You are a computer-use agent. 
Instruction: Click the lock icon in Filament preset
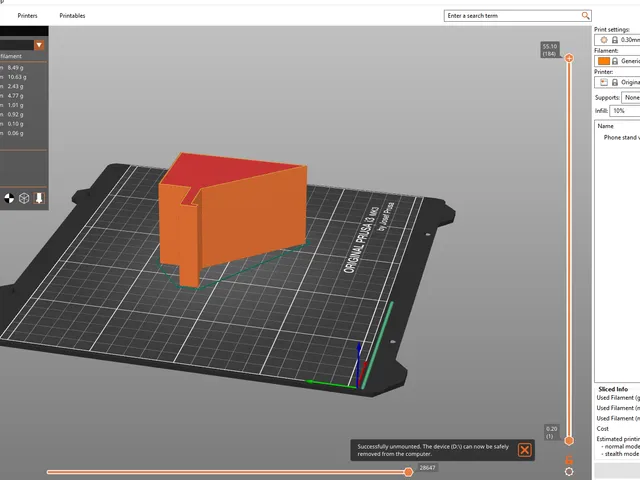(x=615, y=61)
